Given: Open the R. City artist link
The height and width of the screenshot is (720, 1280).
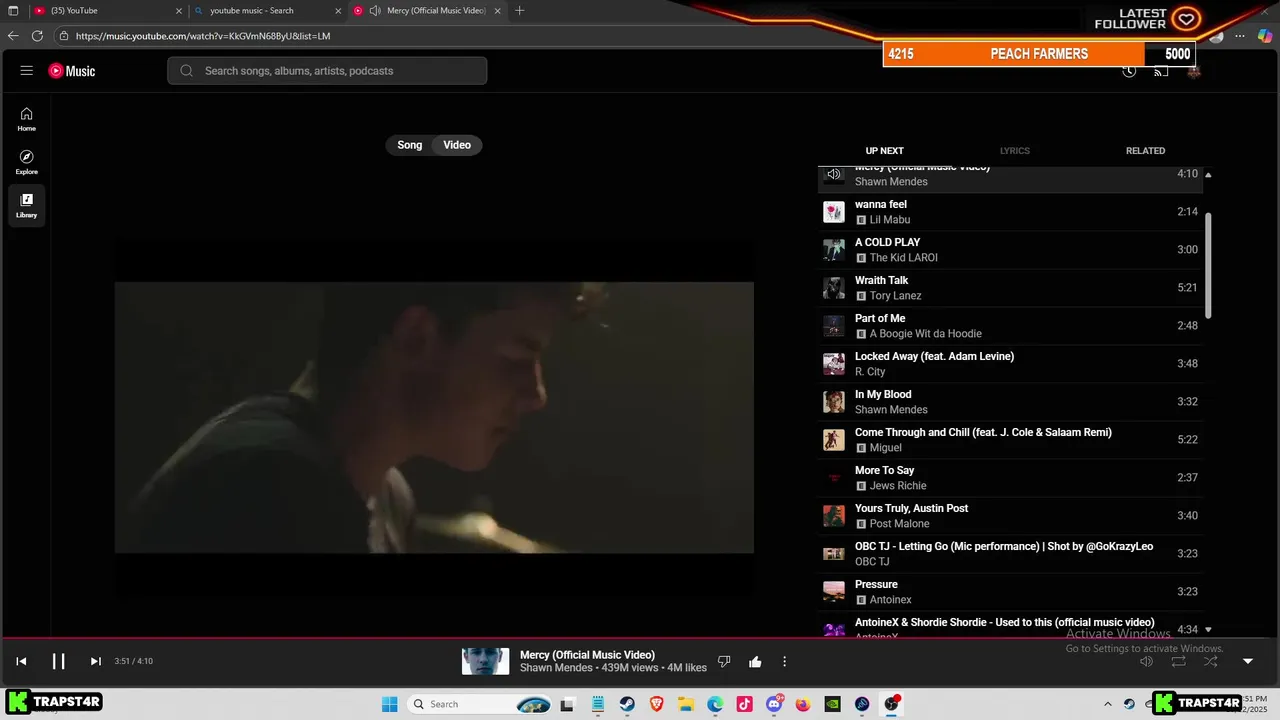Looking at the screenshot, I should (870, 372).
